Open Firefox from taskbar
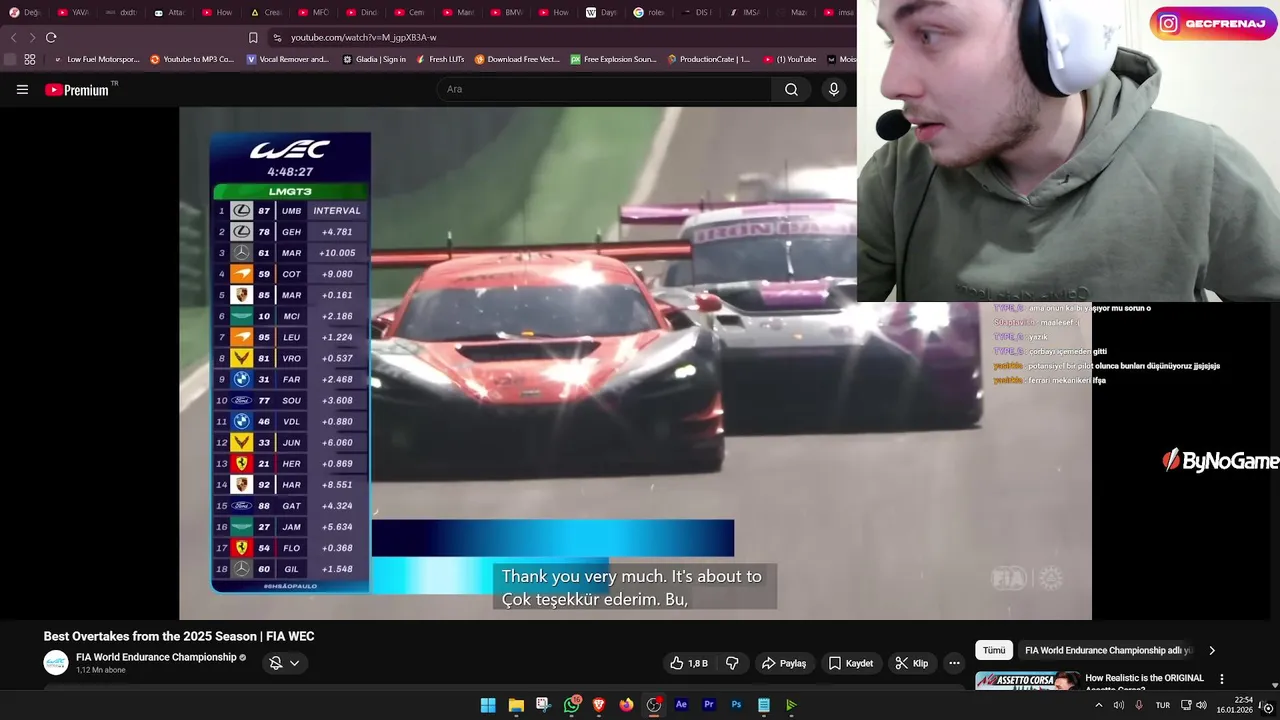 coord(626,705)
